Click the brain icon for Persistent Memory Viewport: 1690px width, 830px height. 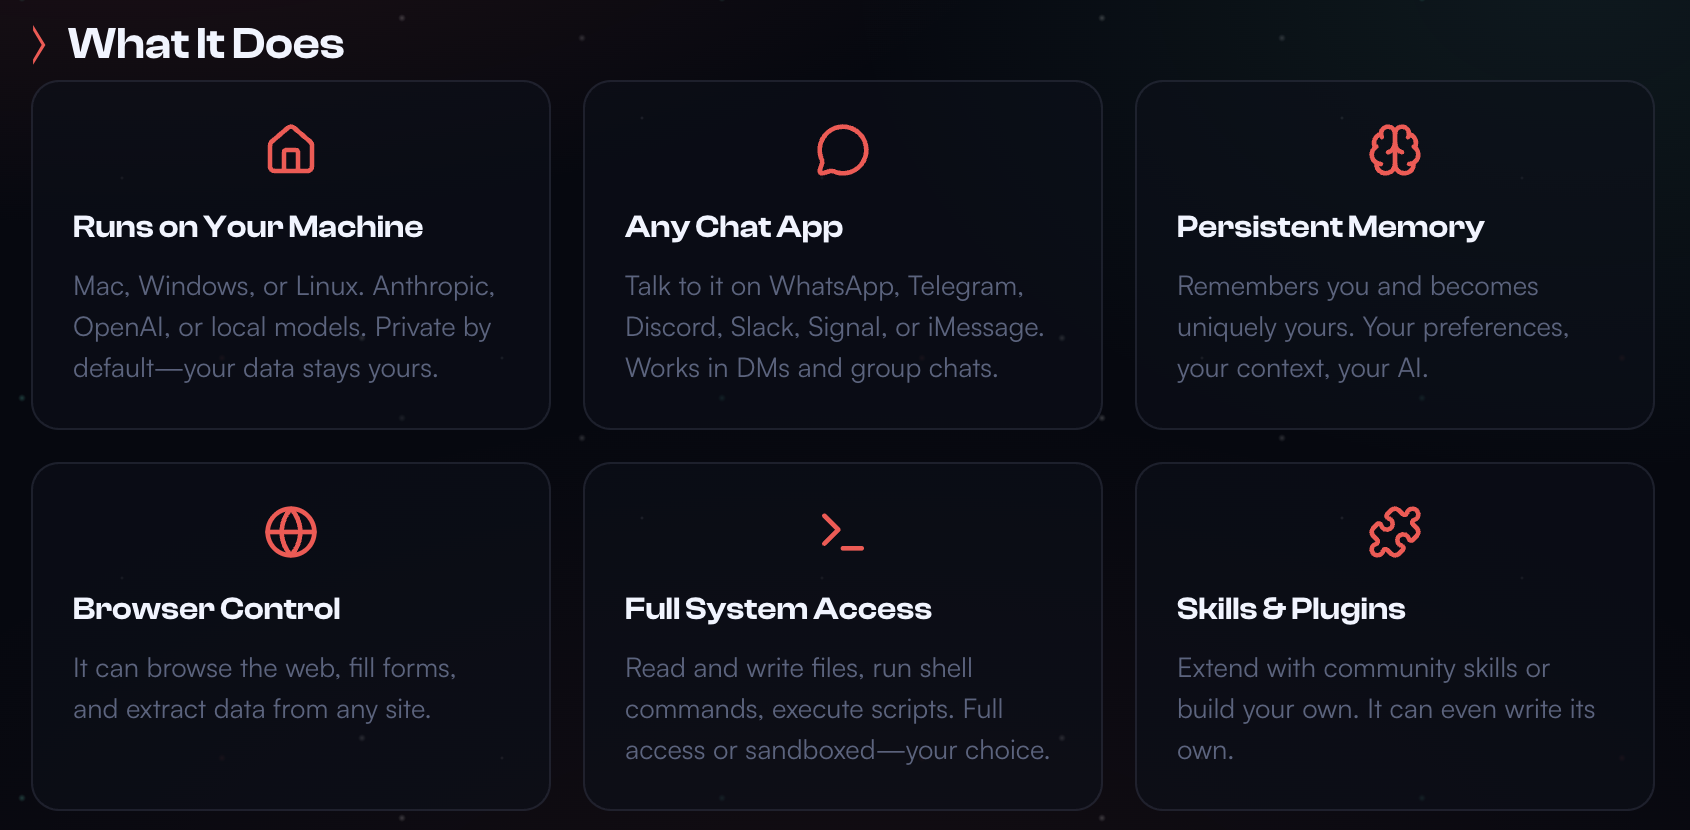point(1394,150)
